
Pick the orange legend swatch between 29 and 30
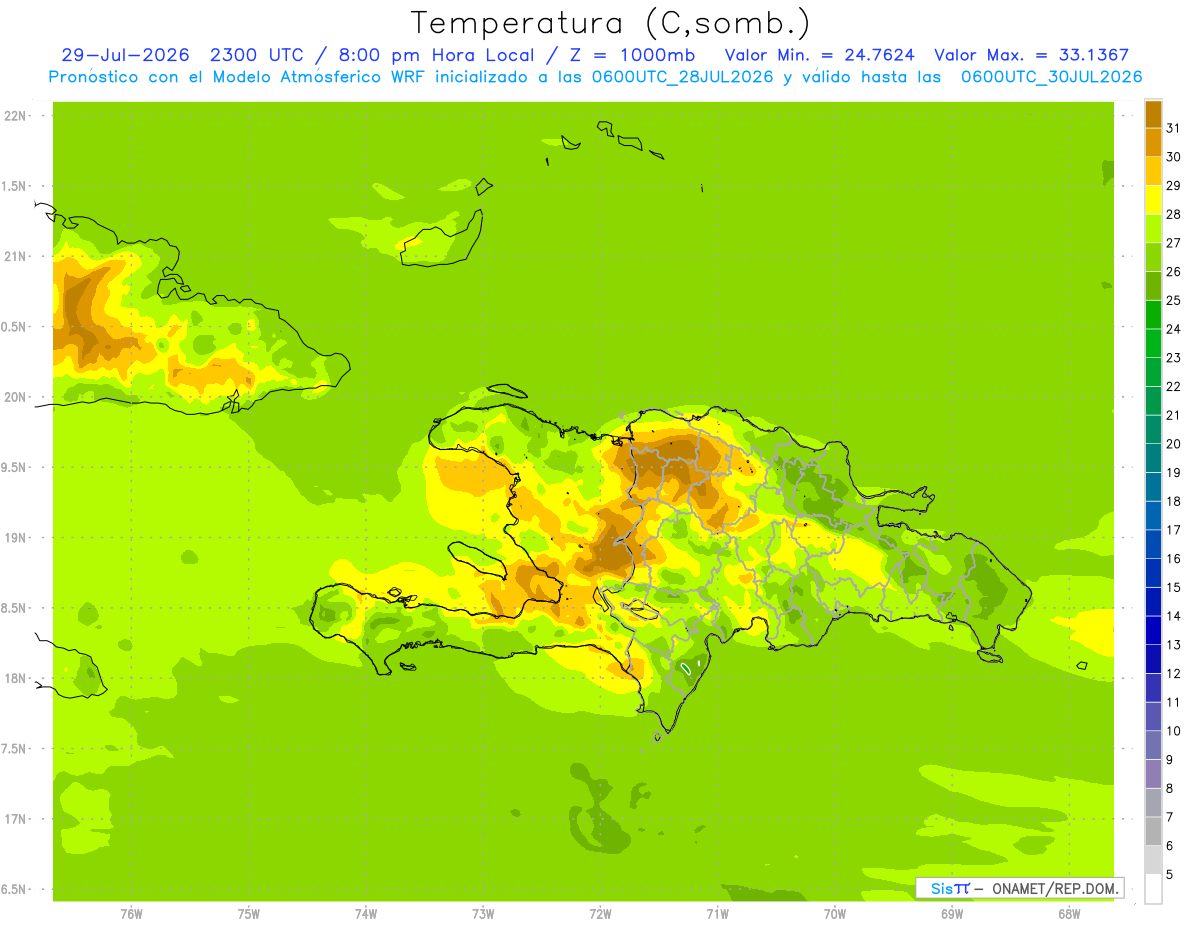[1153, 171]
